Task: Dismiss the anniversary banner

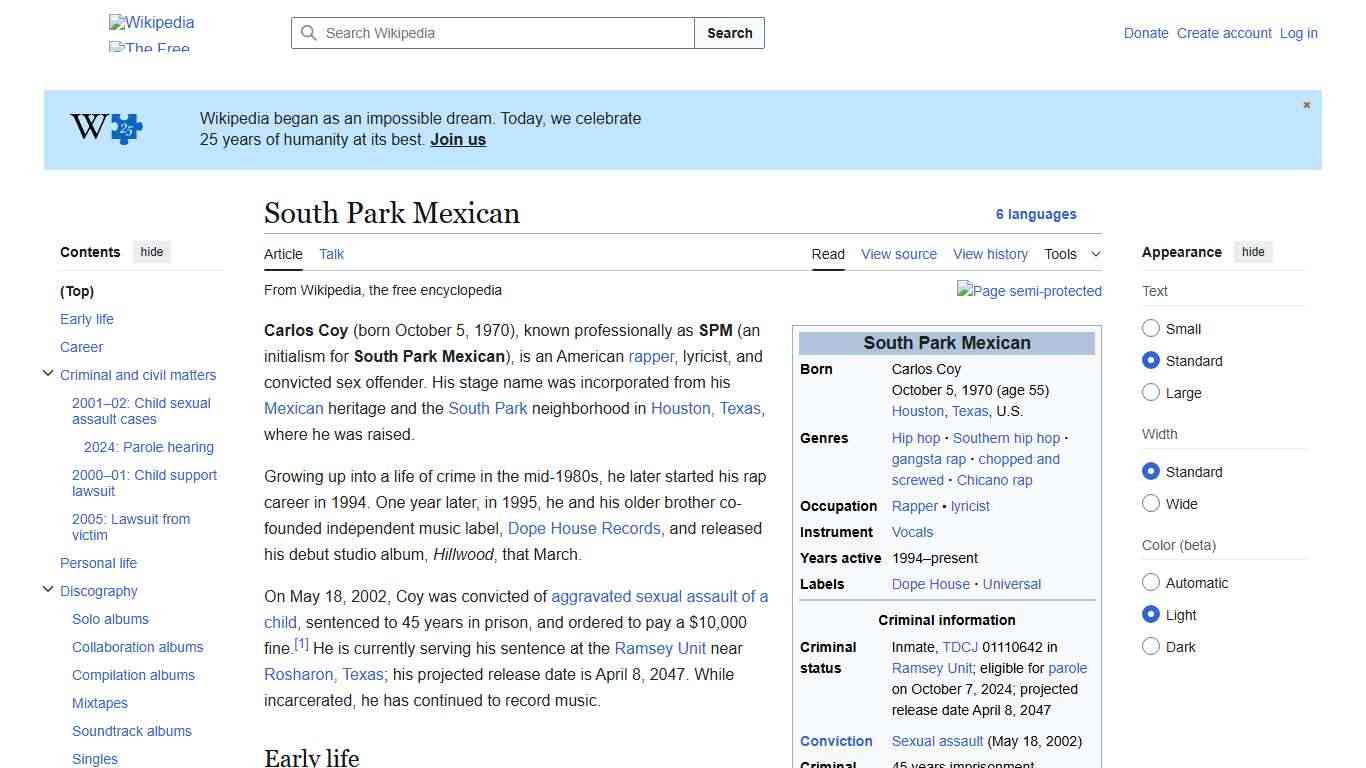Action: pyautogui.click(x=1306, y=104)
